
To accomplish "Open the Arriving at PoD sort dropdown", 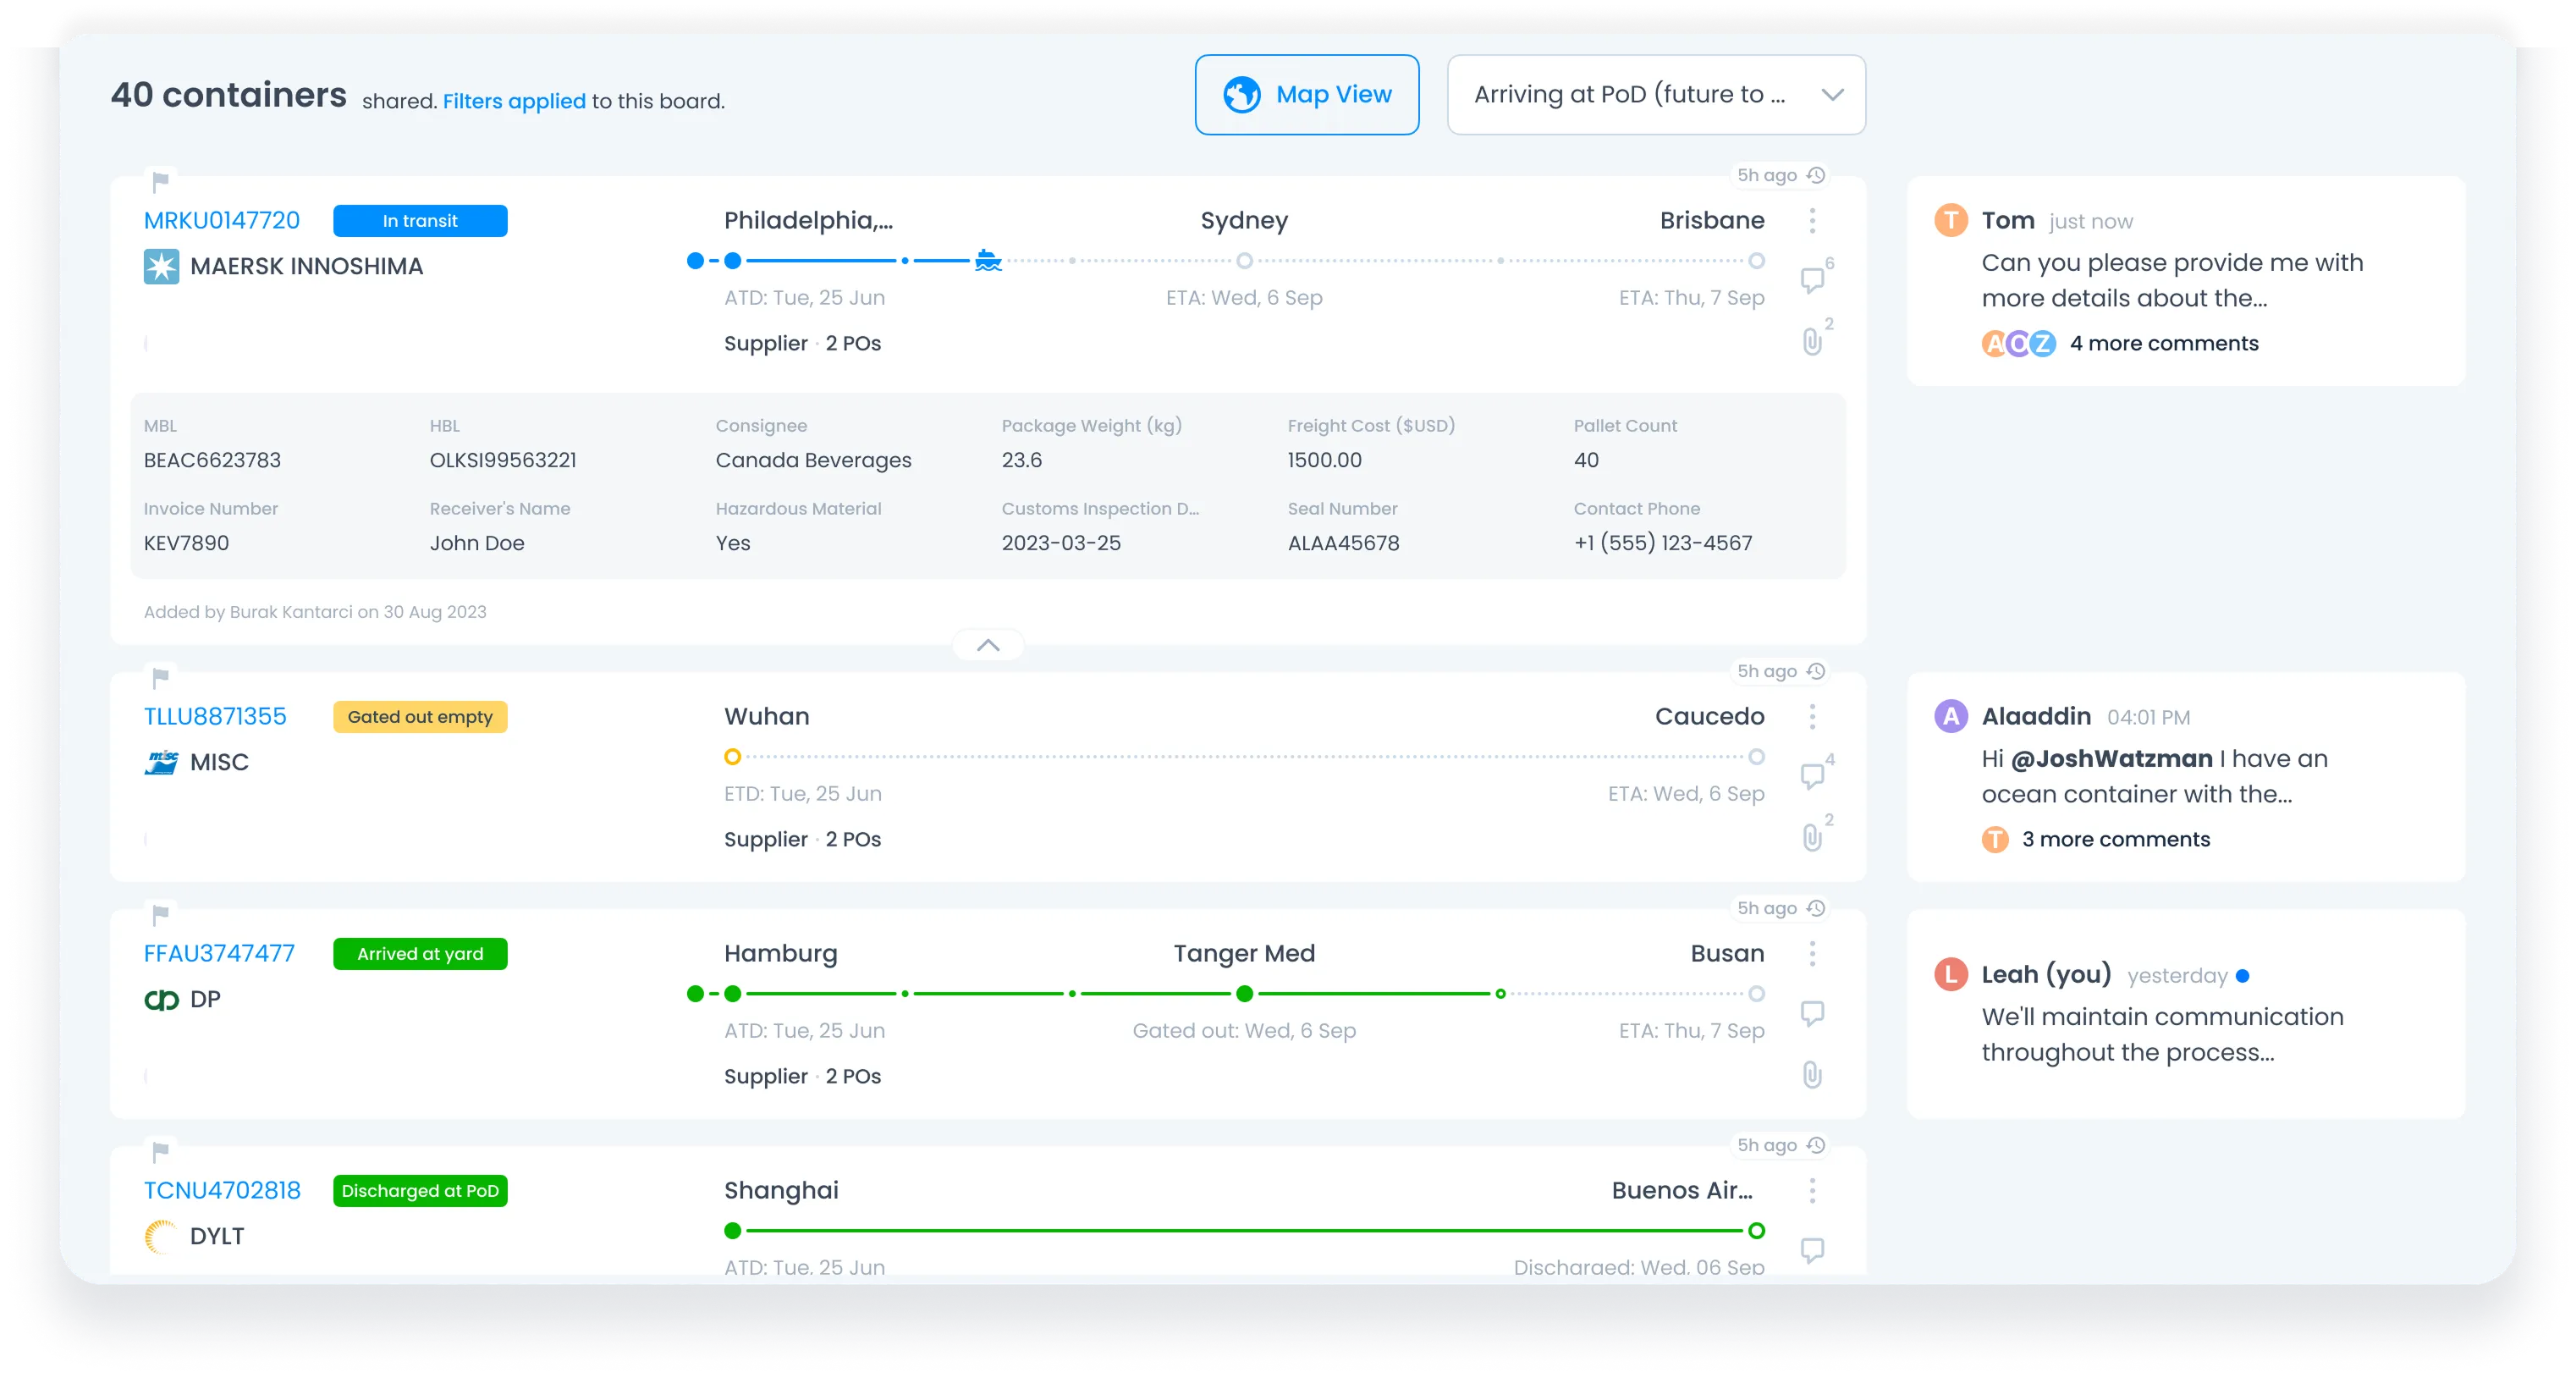I will [1656, 95].
